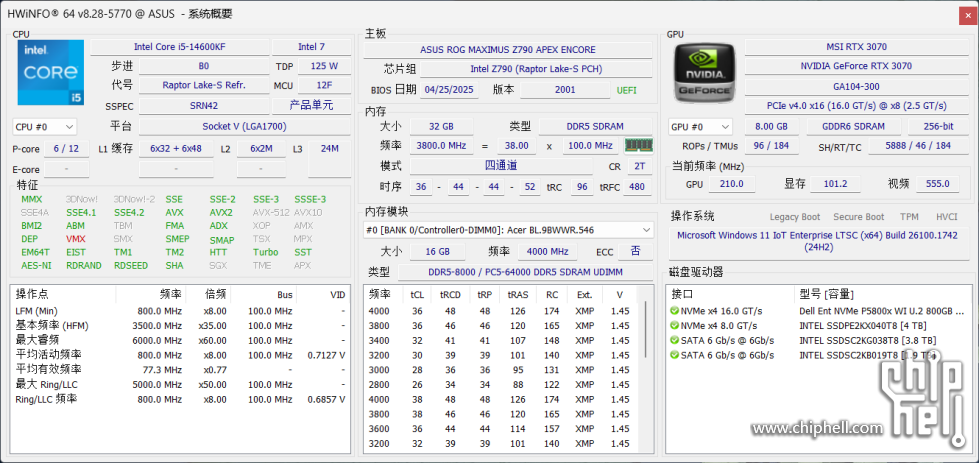Click the GPU clock 210.0 value
This screenshot has width=979, height=463.
coord(732,183)
